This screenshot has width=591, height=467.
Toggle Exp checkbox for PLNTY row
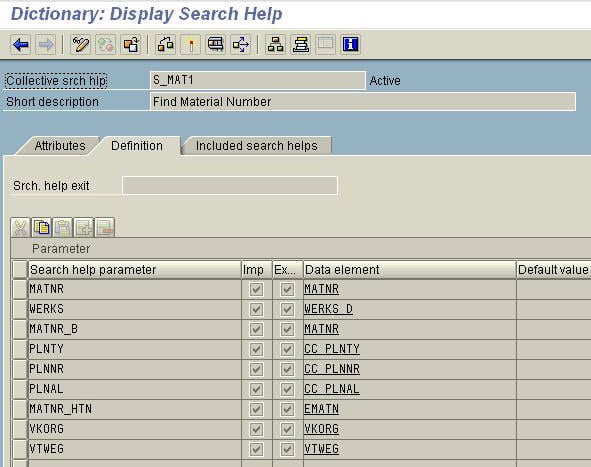287,349
